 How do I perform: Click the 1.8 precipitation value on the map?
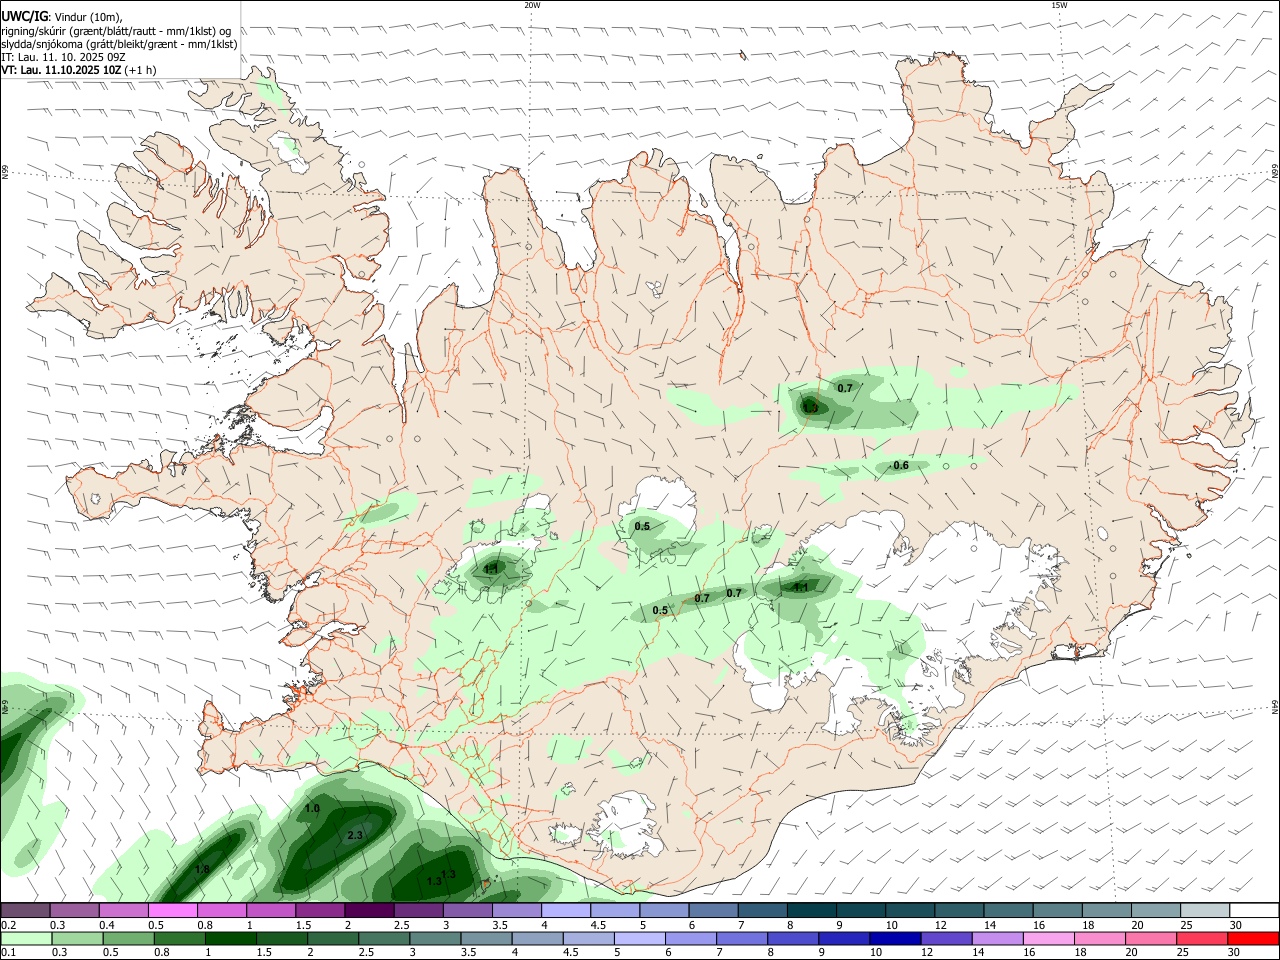click(x=202, y=870)
